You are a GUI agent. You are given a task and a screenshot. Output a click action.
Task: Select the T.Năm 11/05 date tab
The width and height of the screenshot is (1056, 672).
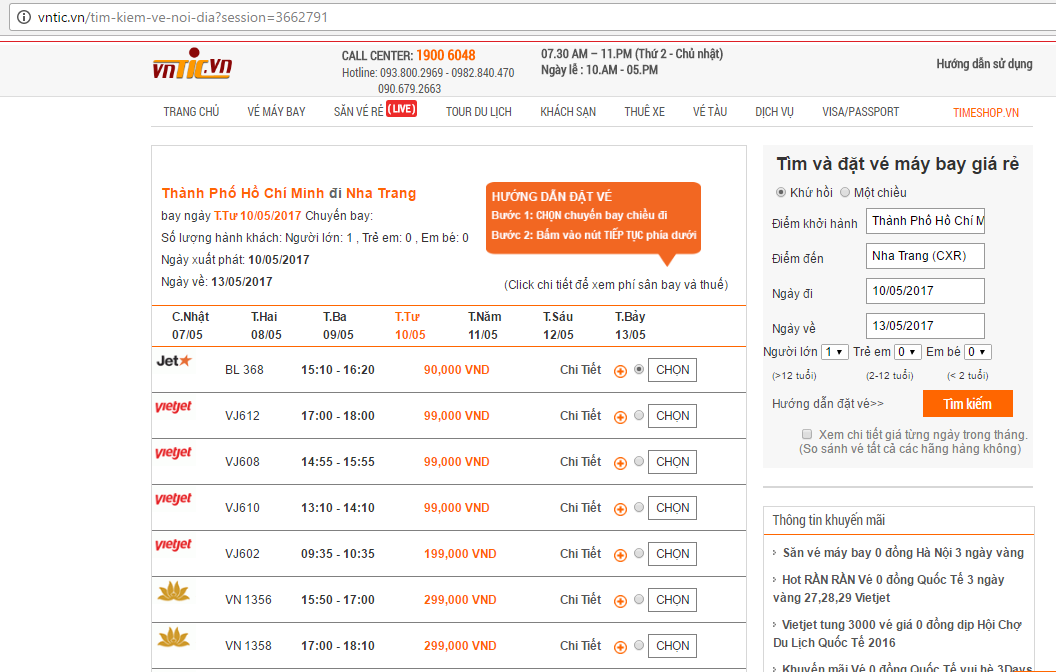(484, 325)
